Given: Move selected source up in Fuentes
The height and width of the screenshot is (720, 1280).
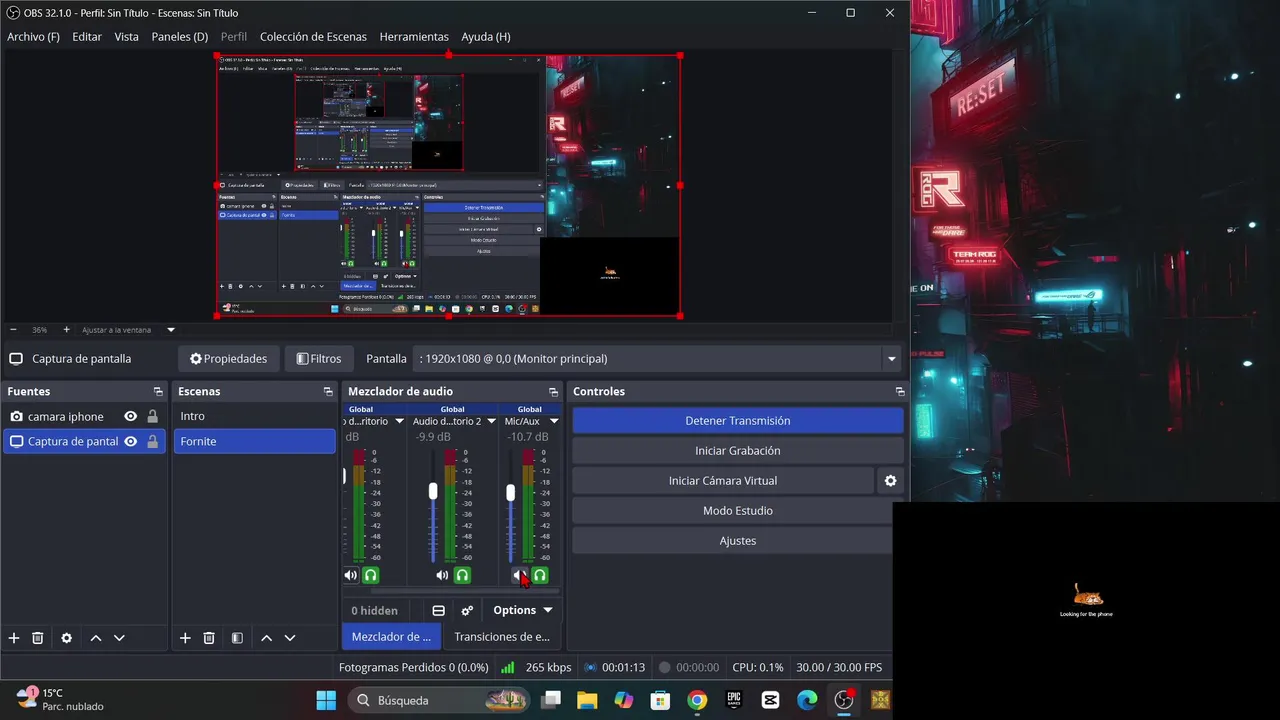Looking at the screenshot, I should click(x=96, y=638).
